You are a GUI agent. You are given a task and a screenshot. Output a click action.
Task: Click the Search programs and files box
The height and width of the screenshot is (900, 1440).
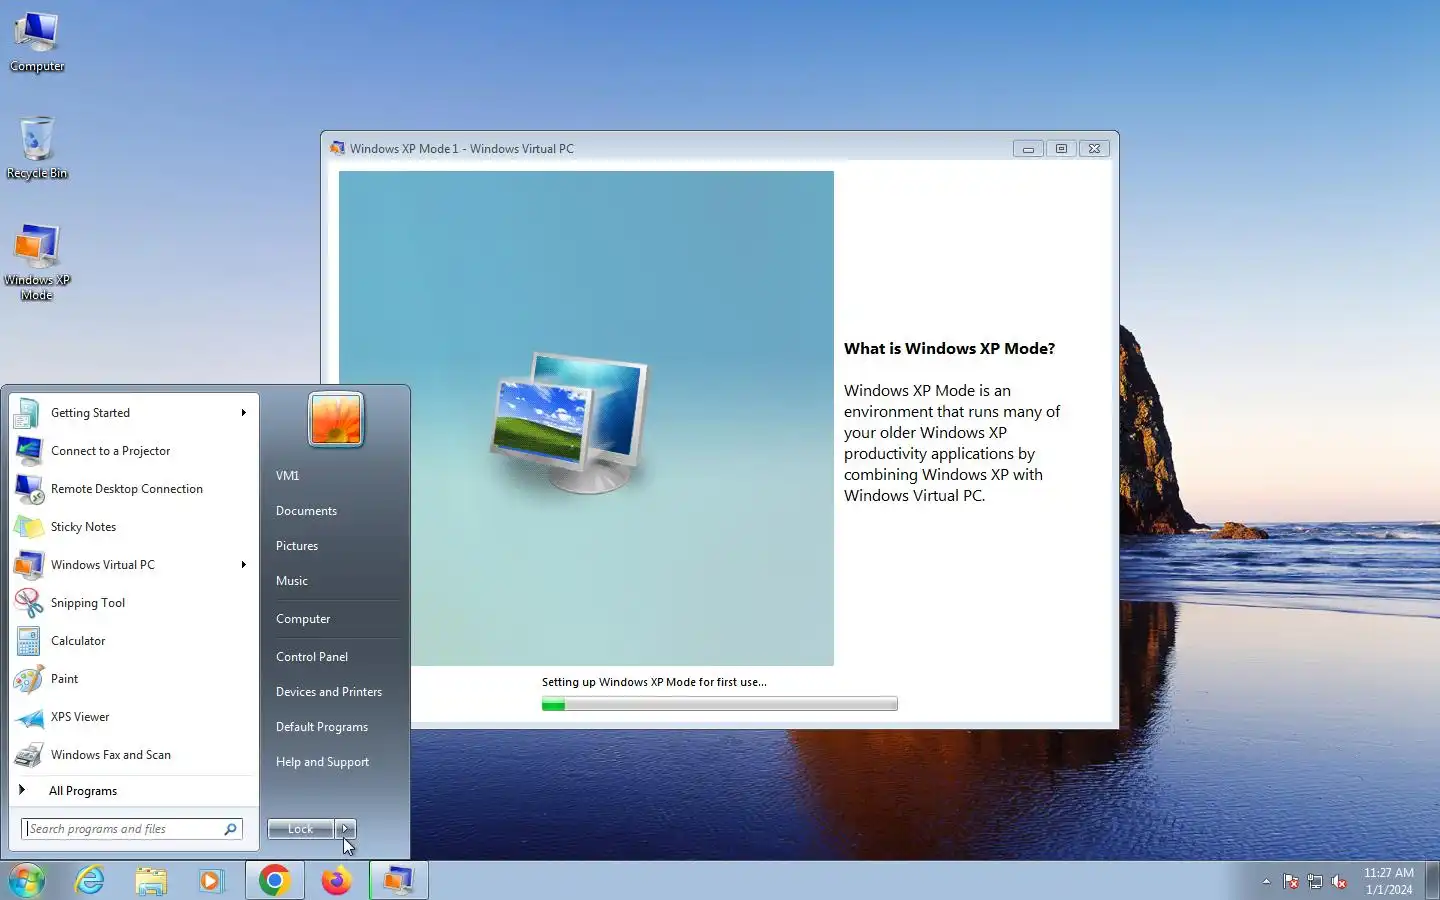point(132,829)
